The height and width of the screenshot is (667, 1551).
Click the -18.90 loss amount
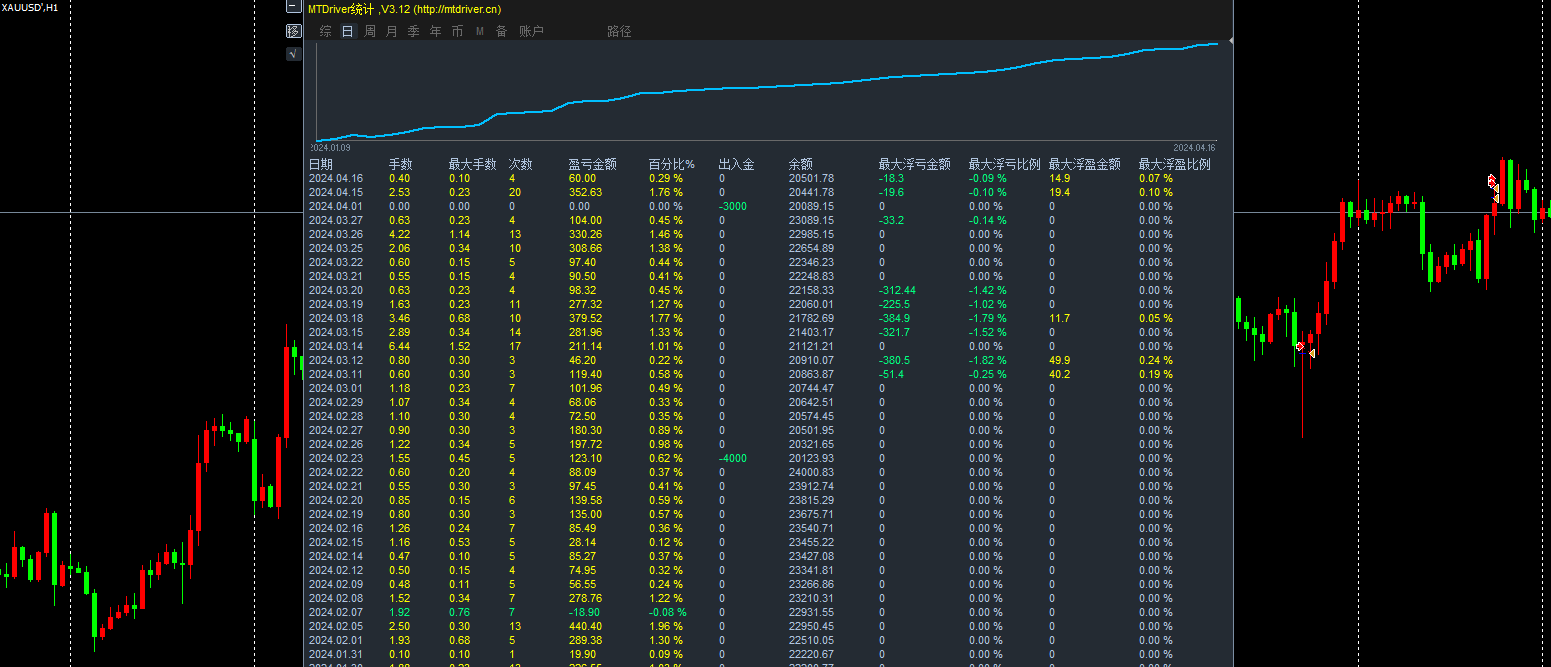click(585, 612)
